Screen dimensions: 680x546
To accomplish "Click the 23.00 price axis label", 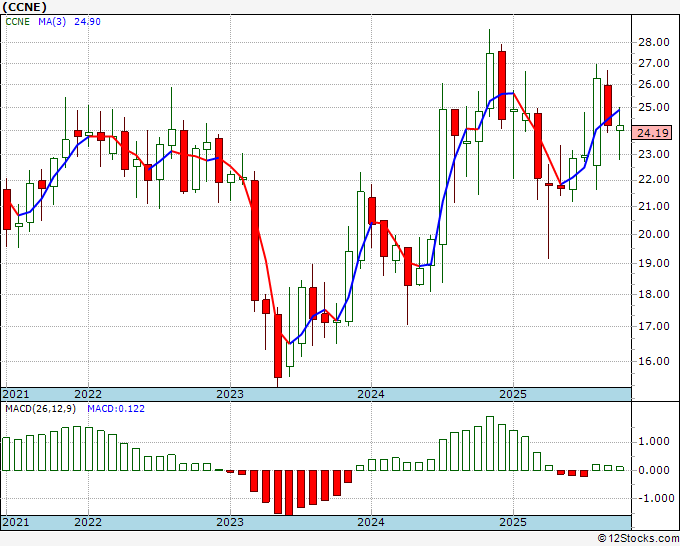I will click(654, 154).
